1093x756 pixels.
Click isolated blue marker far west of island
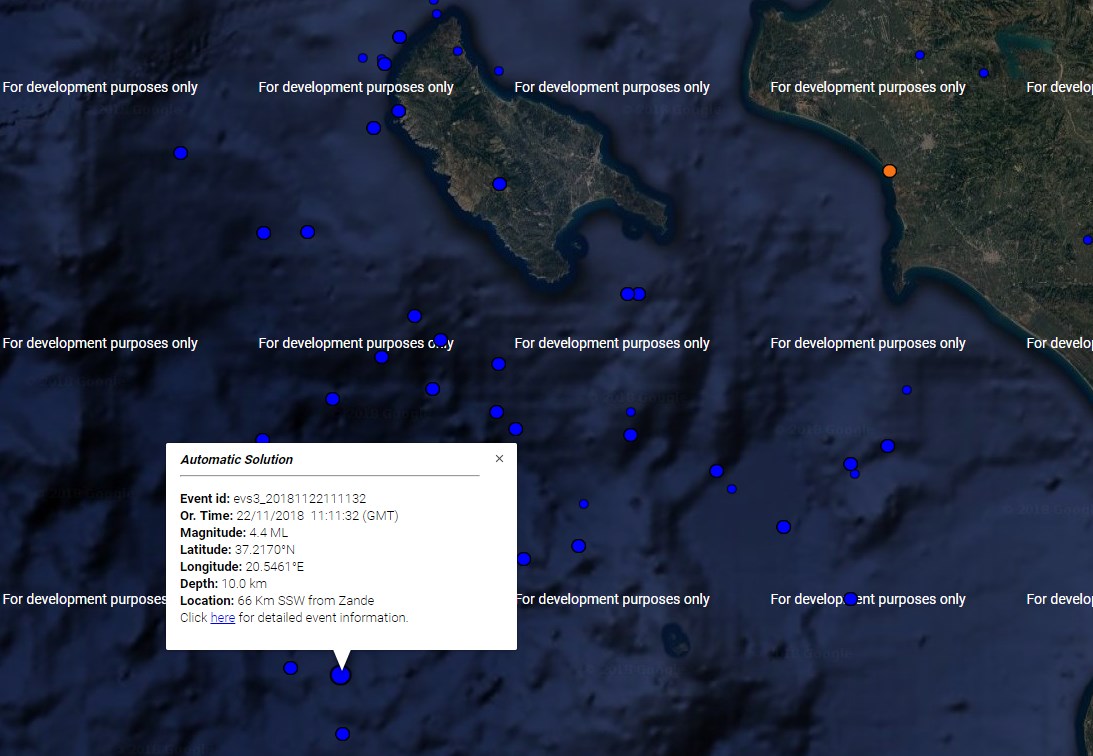[181, 153]
